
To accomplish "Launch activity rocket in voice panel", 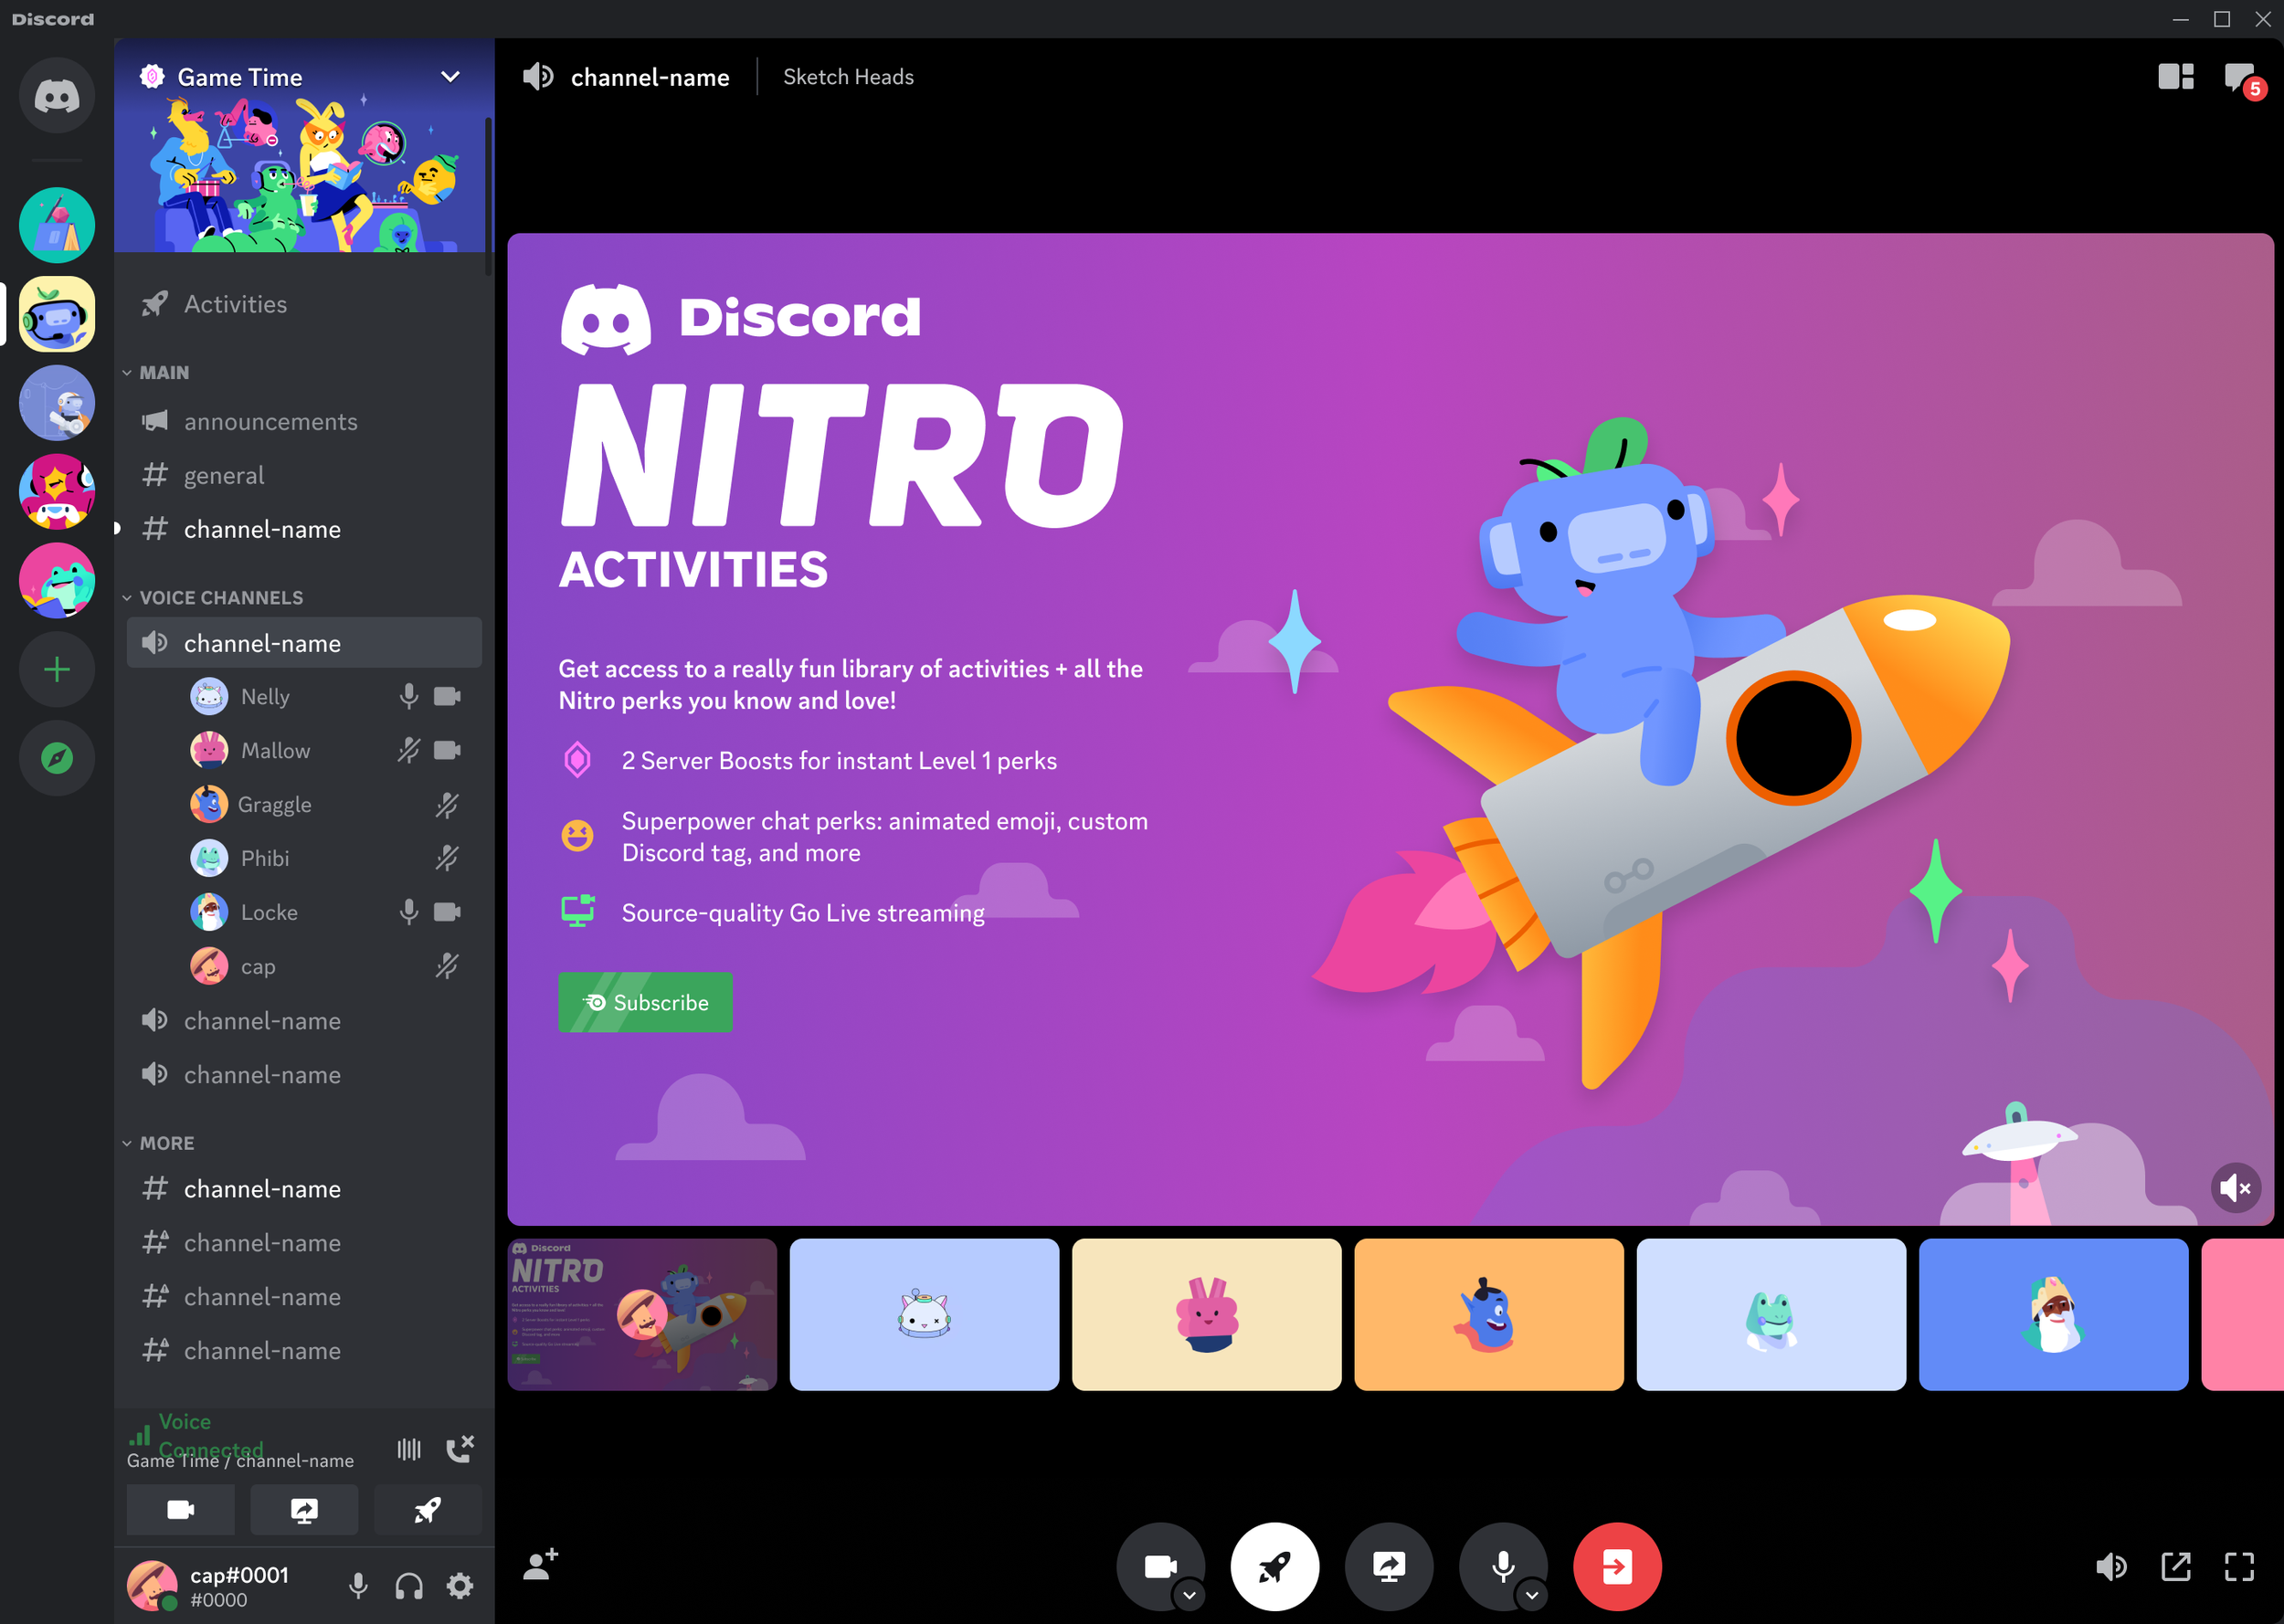I will point(428,1510).
